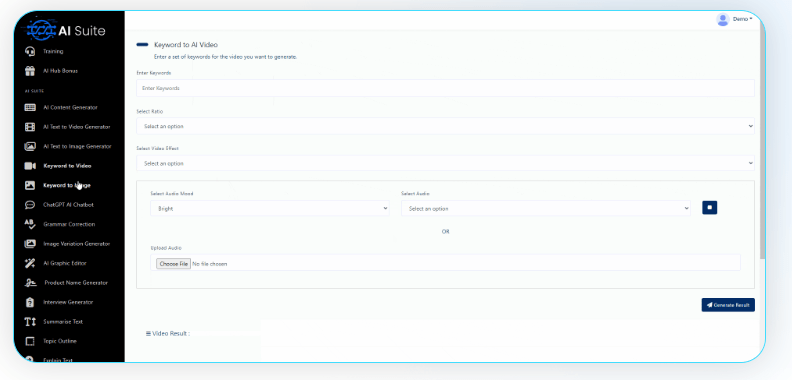Open AI Graphic Editor tool
This screenshot has height=380, width=792.
[65, 263]
